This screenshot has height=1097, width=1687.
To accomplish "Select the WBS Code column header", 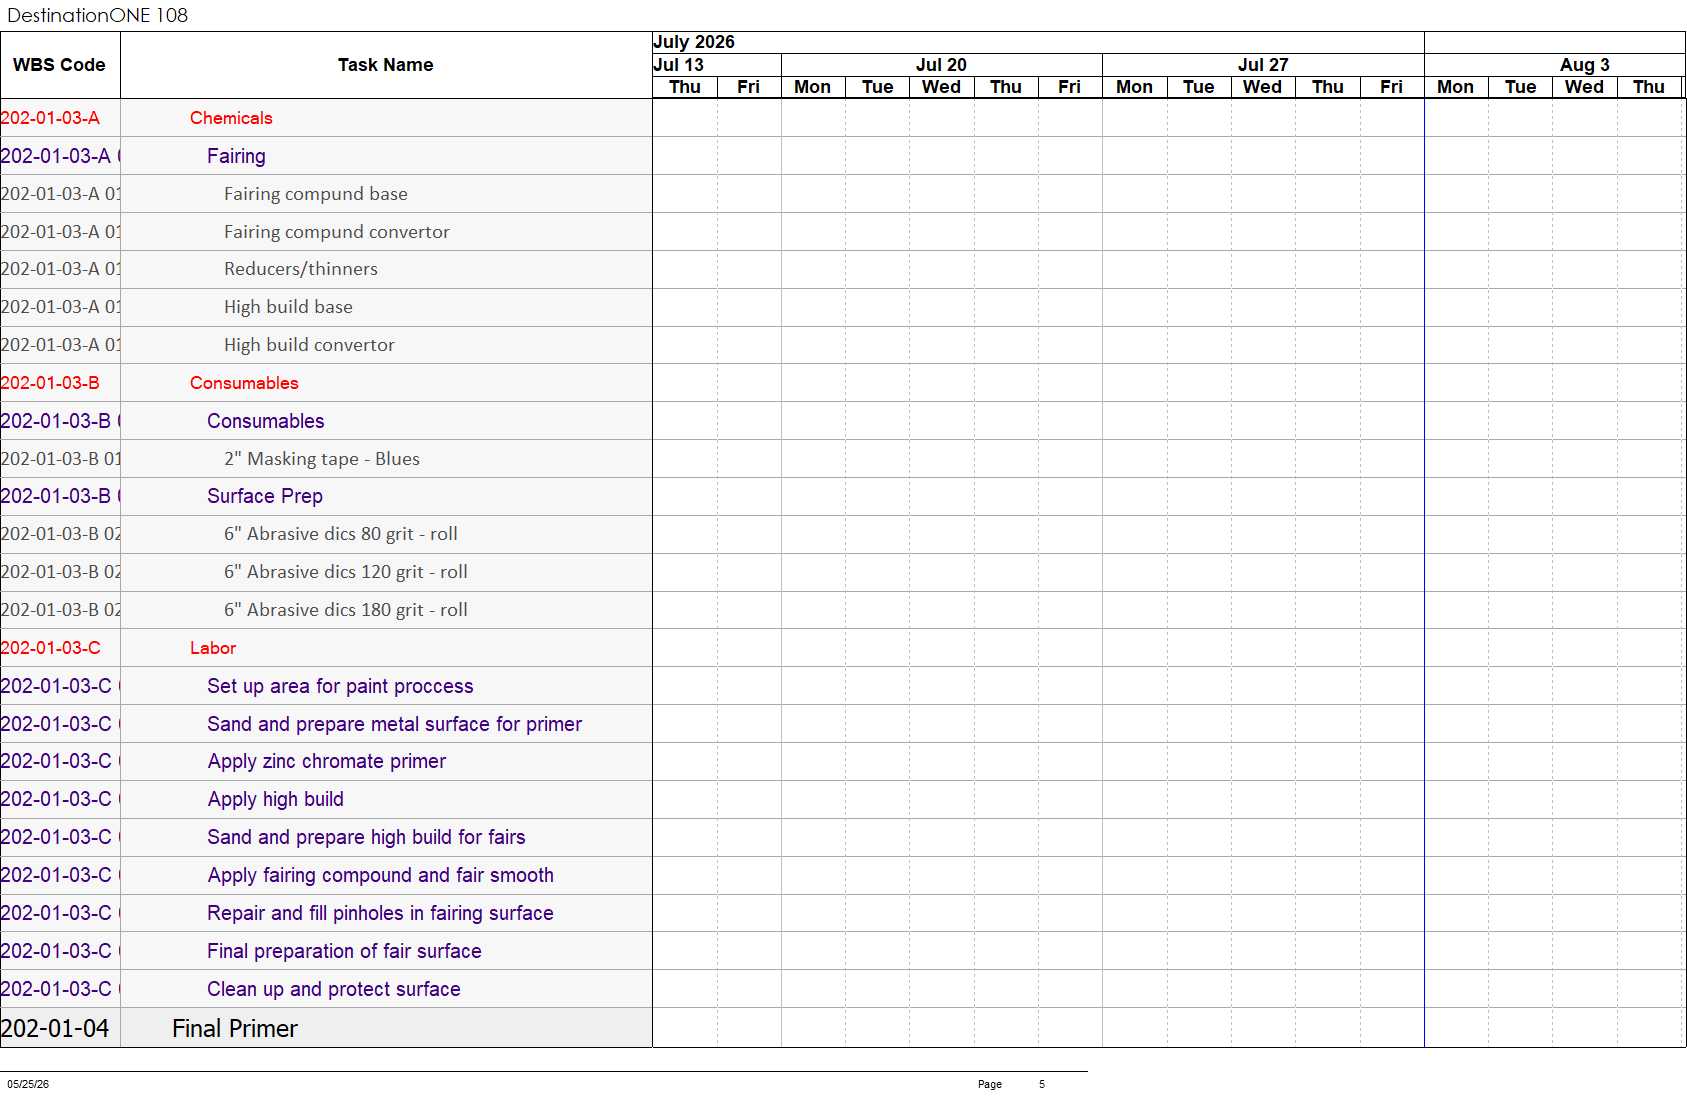I will 59,65.
